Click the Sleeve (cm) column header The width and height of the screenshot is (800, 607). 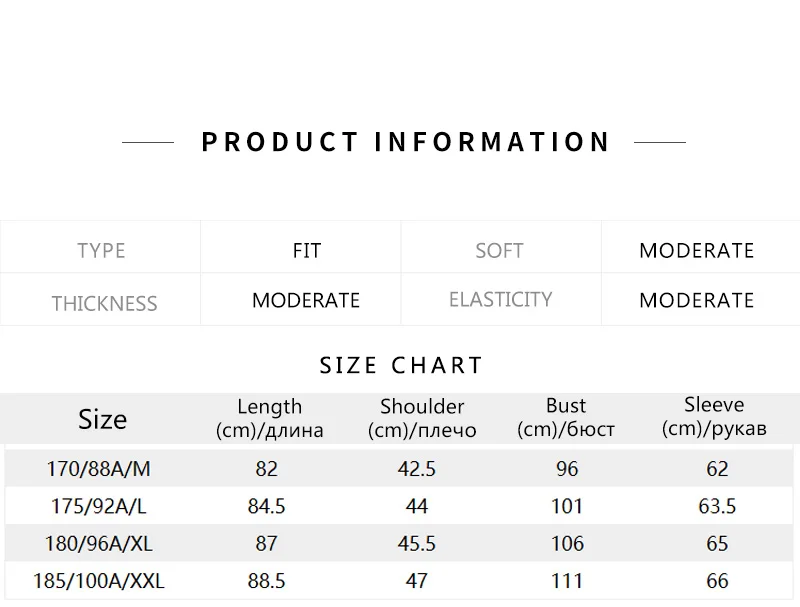[714, 417]
